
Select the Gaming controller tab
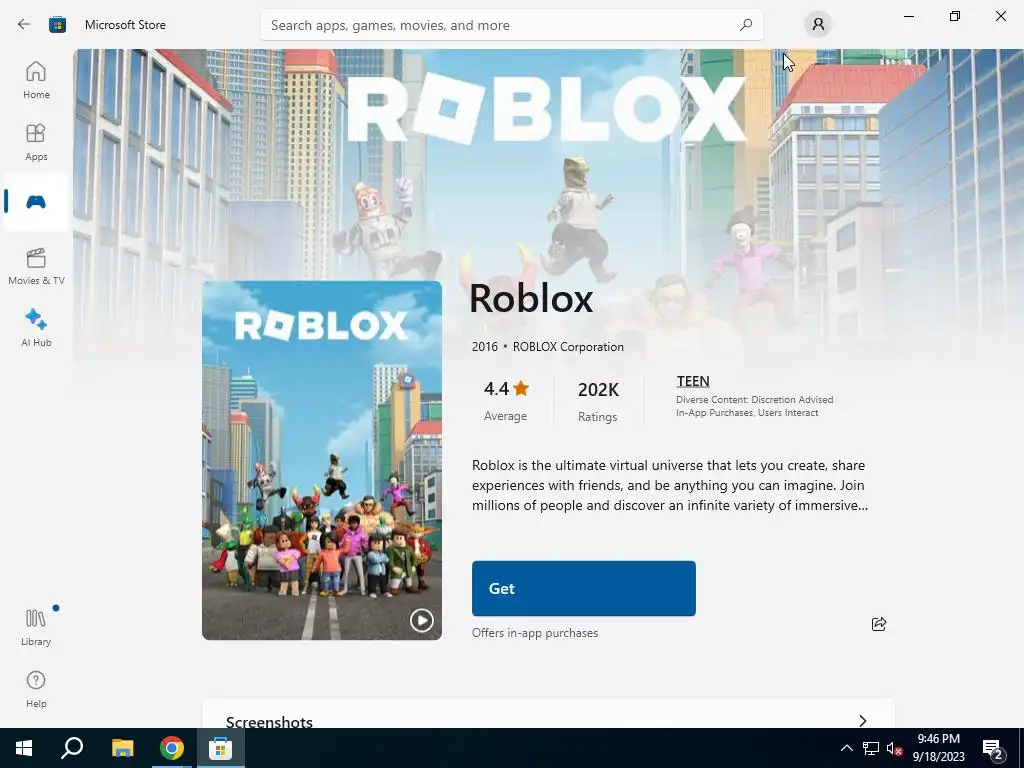click(x=36, y=202)
